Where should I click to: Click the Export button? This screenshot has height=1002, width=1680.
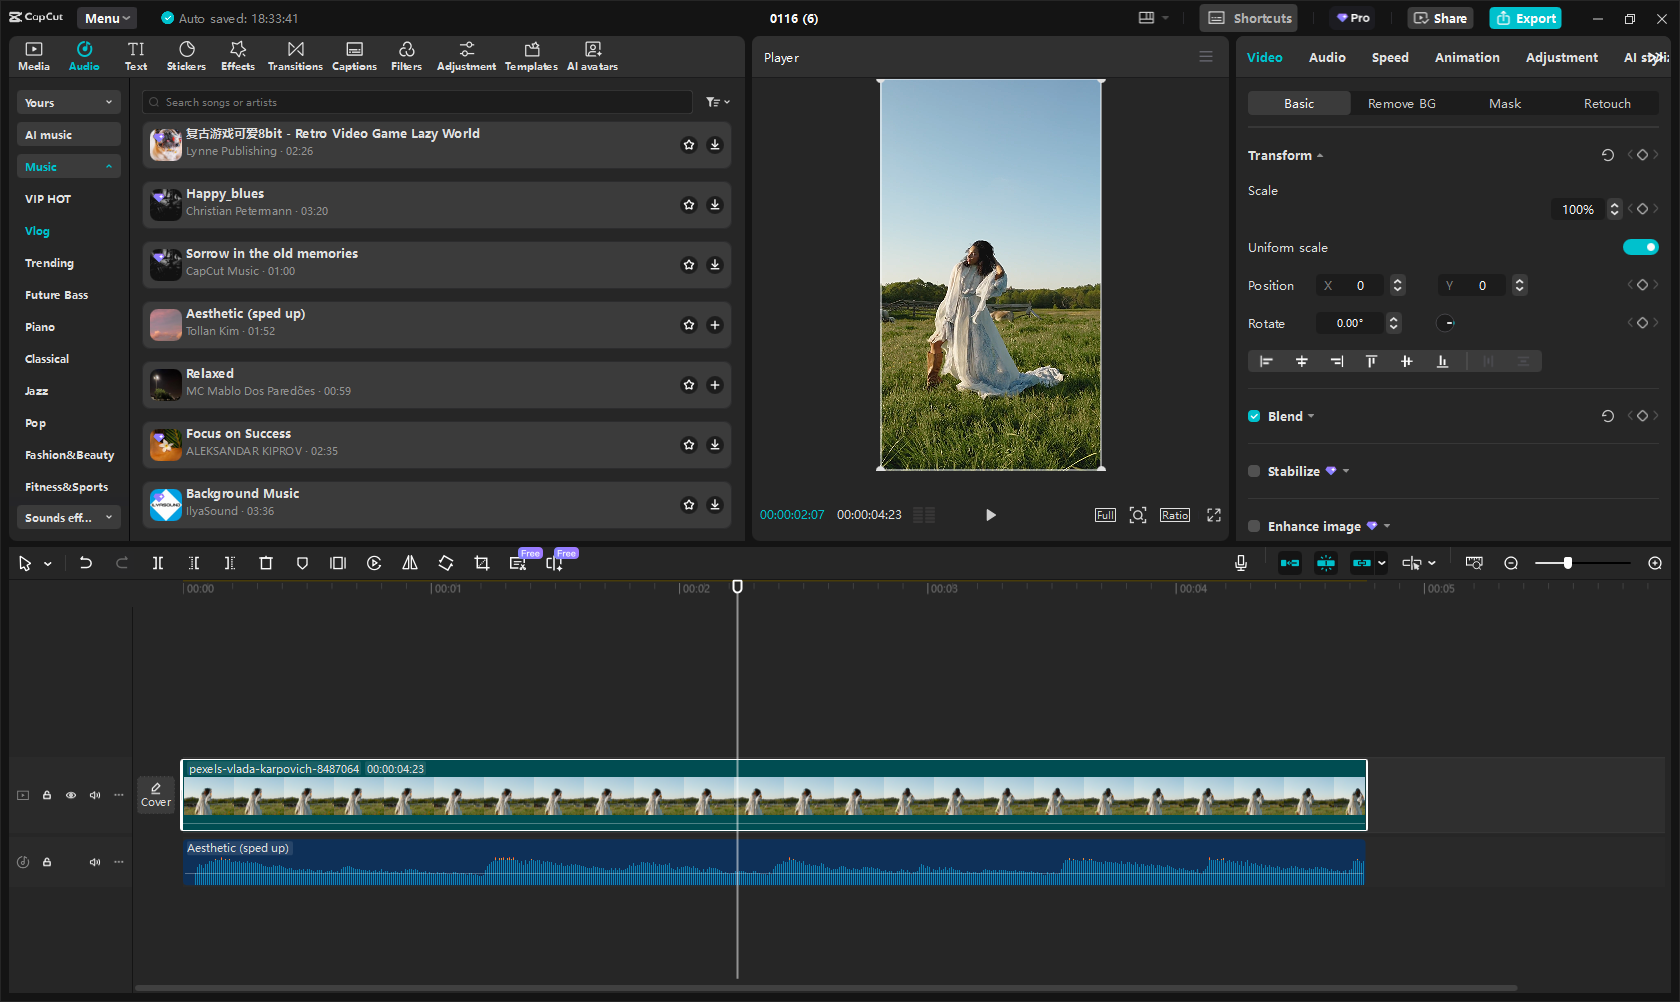[1525, 18]
